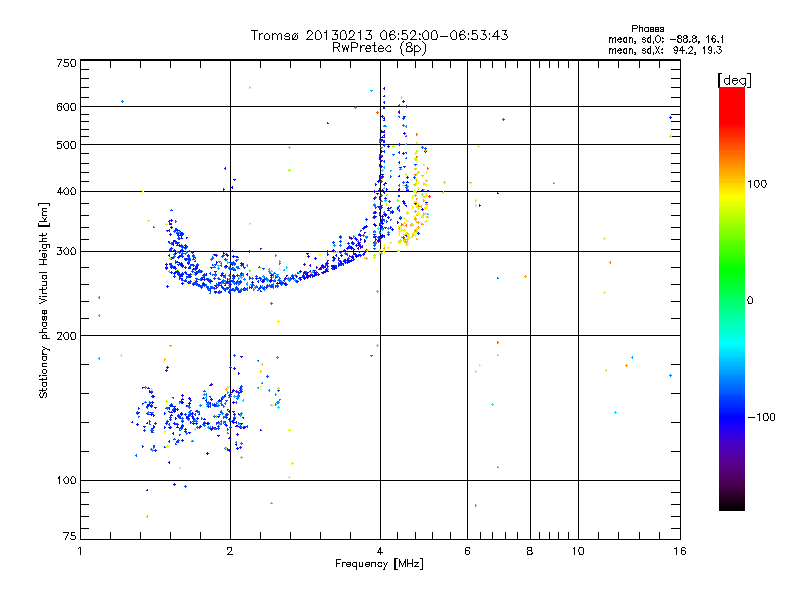Click the x-axis tick label '2'
Viewport: 800px width, 600px height.
[x=230, y=551]
